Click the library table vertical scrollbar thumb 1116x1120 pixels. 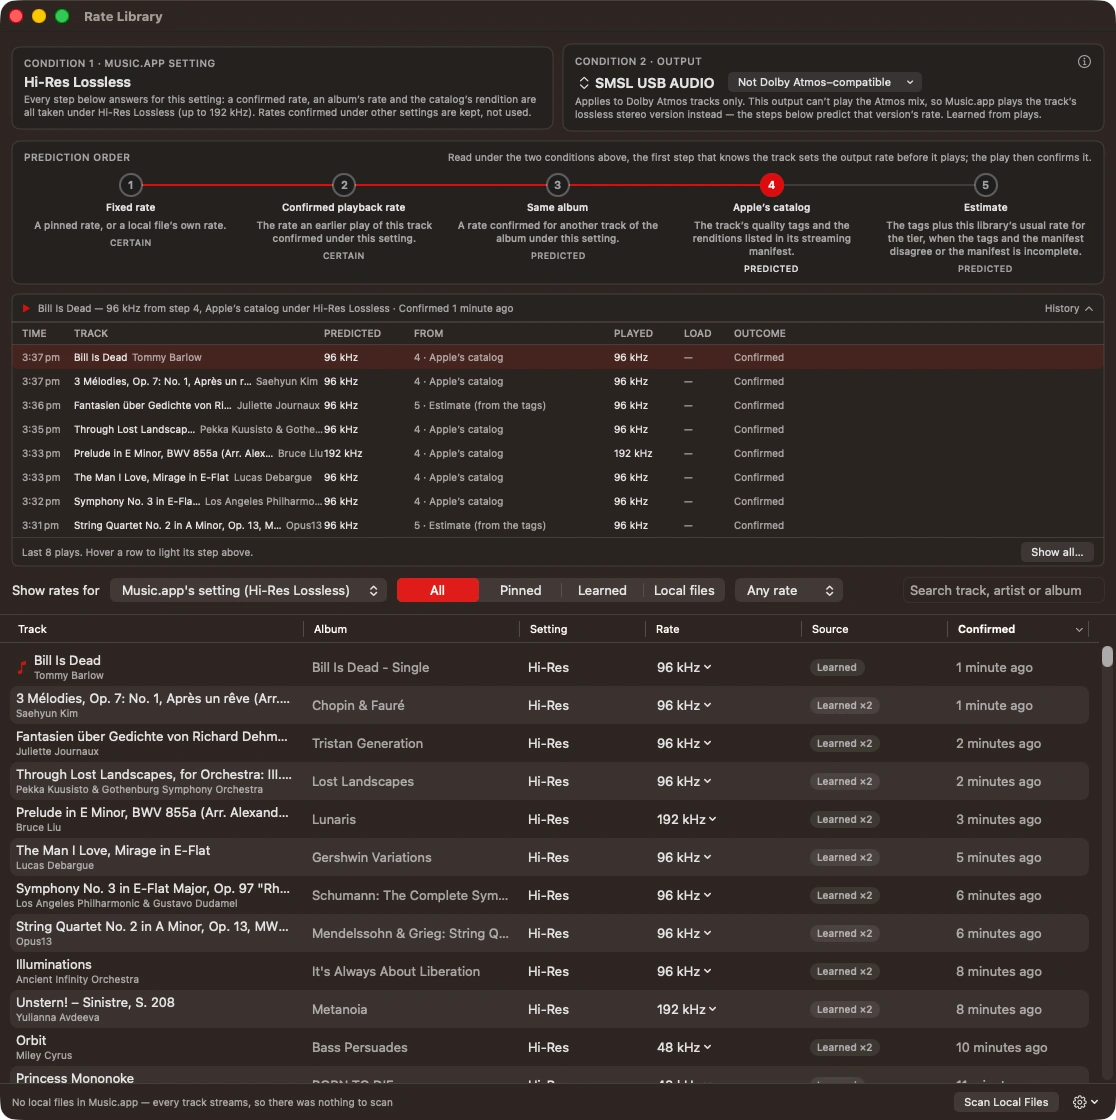tap(1107, 656)
